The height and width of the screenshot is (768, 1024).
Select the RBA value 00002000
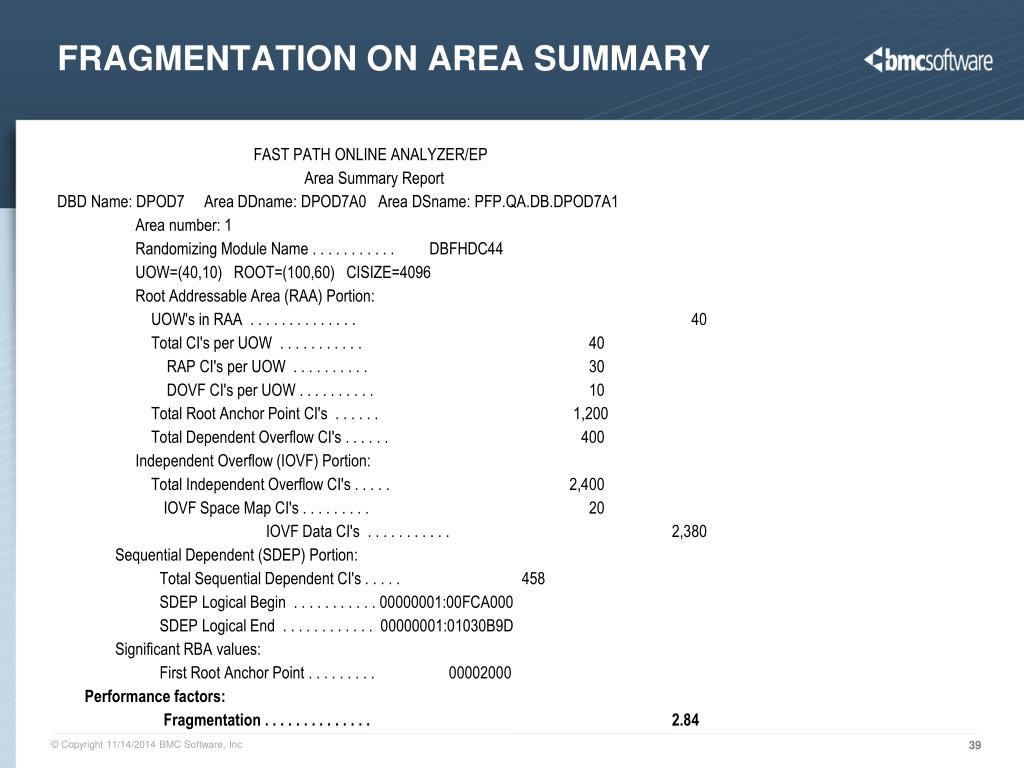click(x=480, y=673)
